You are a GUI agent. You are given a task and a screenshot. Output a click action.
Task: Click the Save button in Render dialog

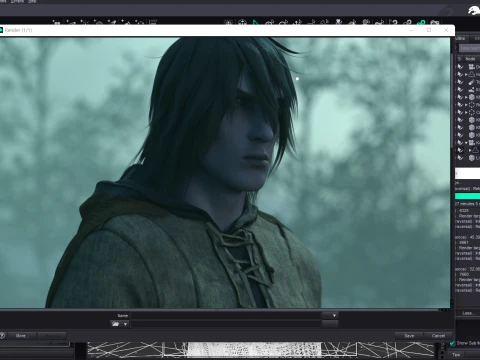(409, 336)
